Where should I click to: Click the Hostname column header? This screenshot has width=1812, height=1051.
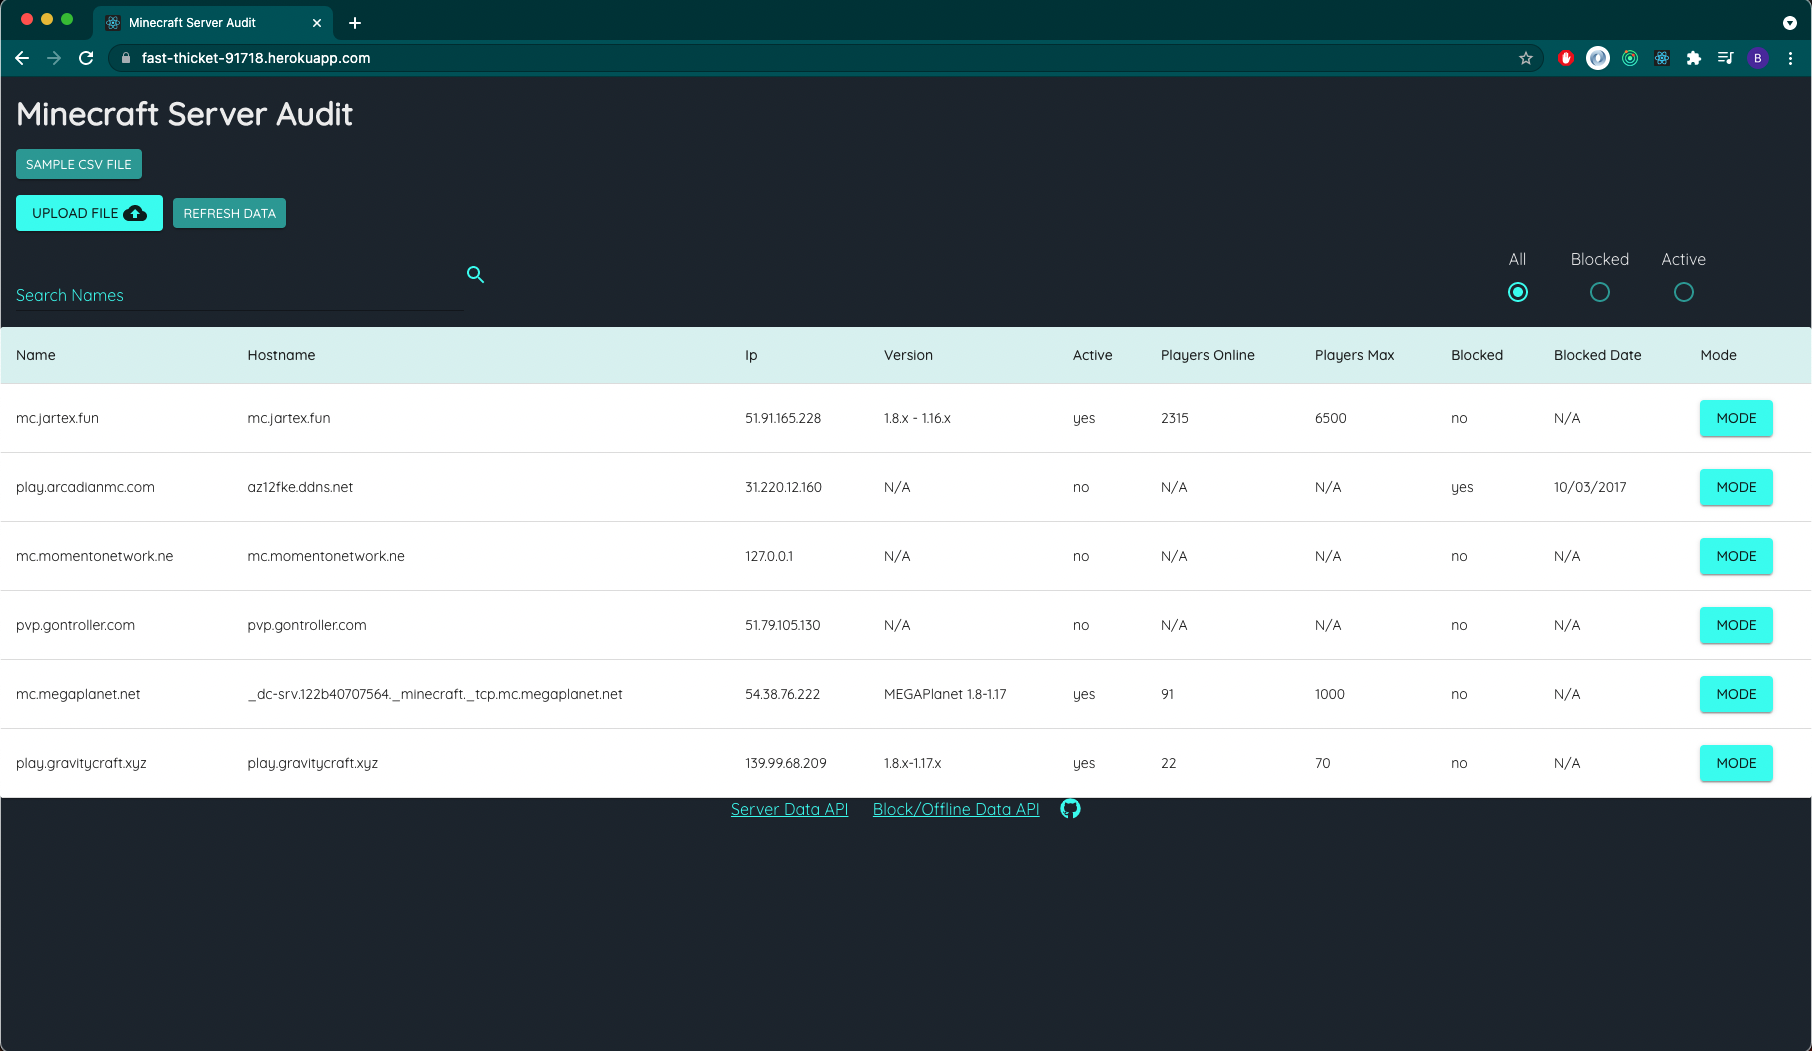pyautogui.click(x=281, y=355)
